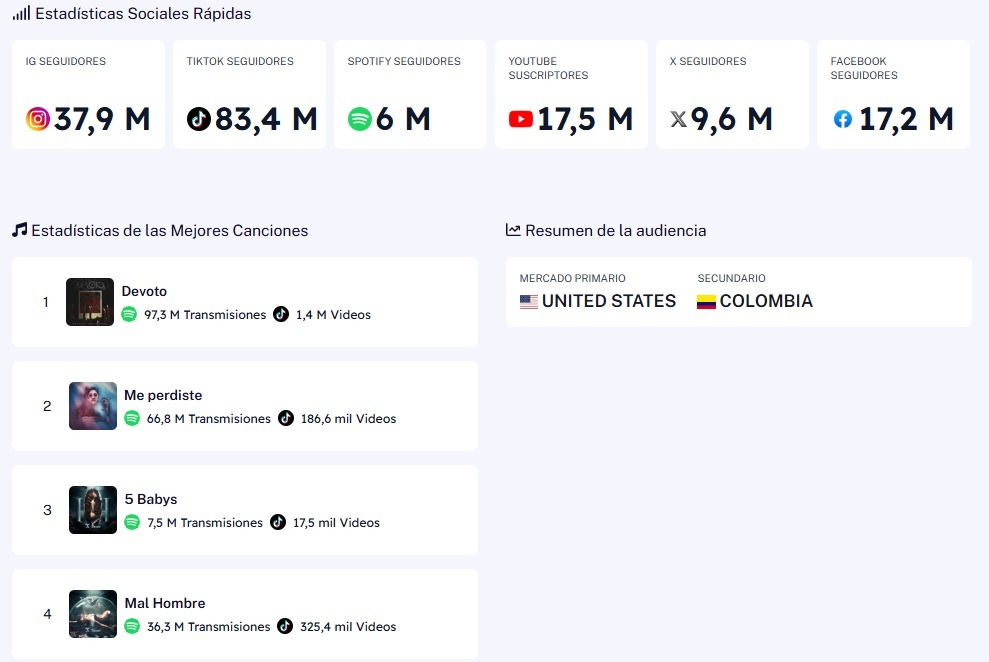Open the Devoto album cover thumbnail
Image resolution: width=989 pixels, height=662 pixels.
[x=90, y=302]
